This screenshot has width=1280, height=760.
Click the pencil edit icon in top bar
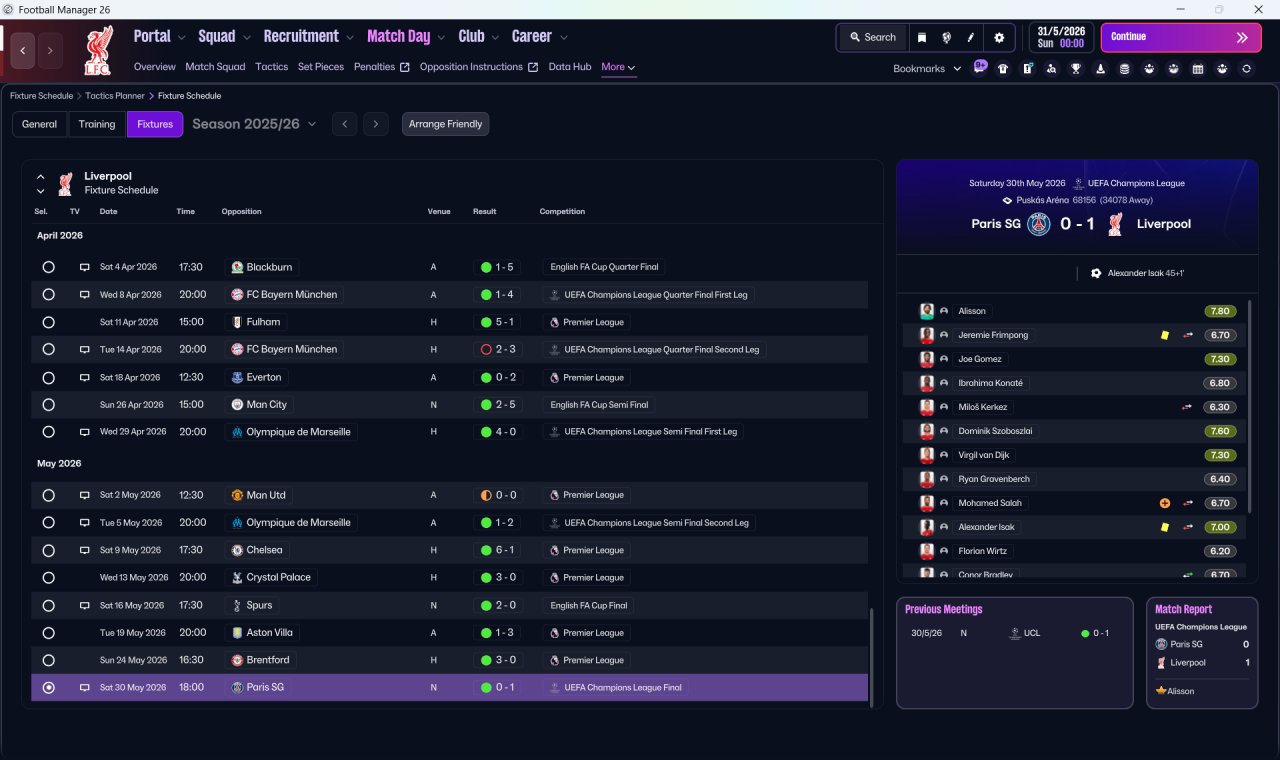970,37
